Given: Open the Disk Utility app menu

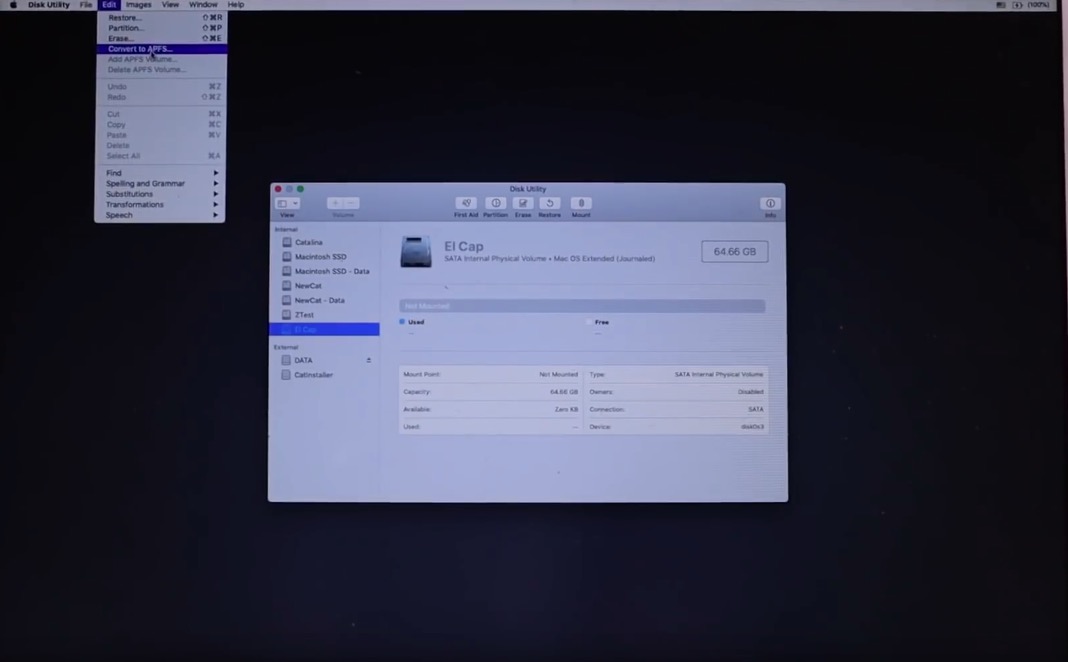Looking at the screenshot, I should click(x=48, y=5).
